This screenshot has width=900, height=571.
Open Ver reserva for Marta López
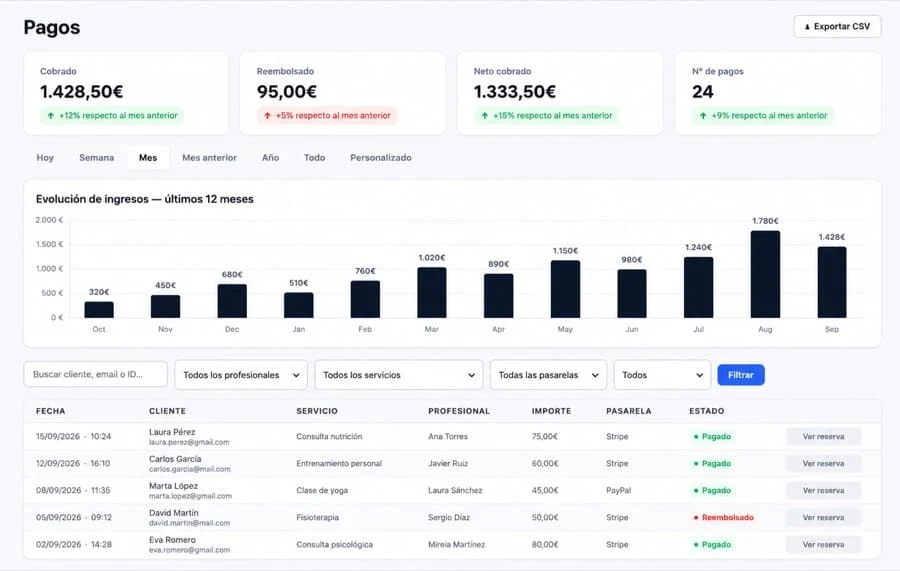[823, 491]
